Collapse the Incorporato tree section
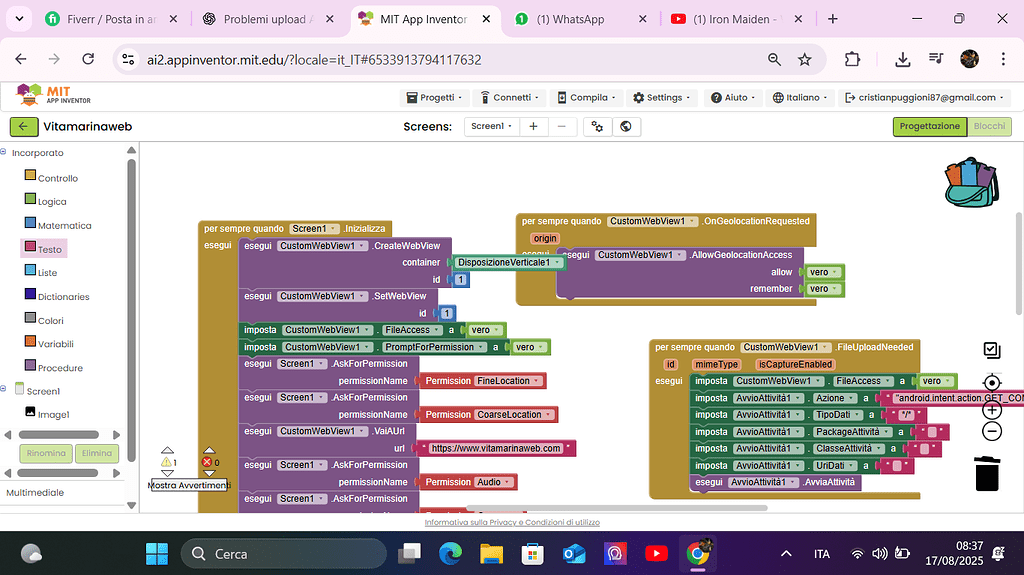 point(3,152)
